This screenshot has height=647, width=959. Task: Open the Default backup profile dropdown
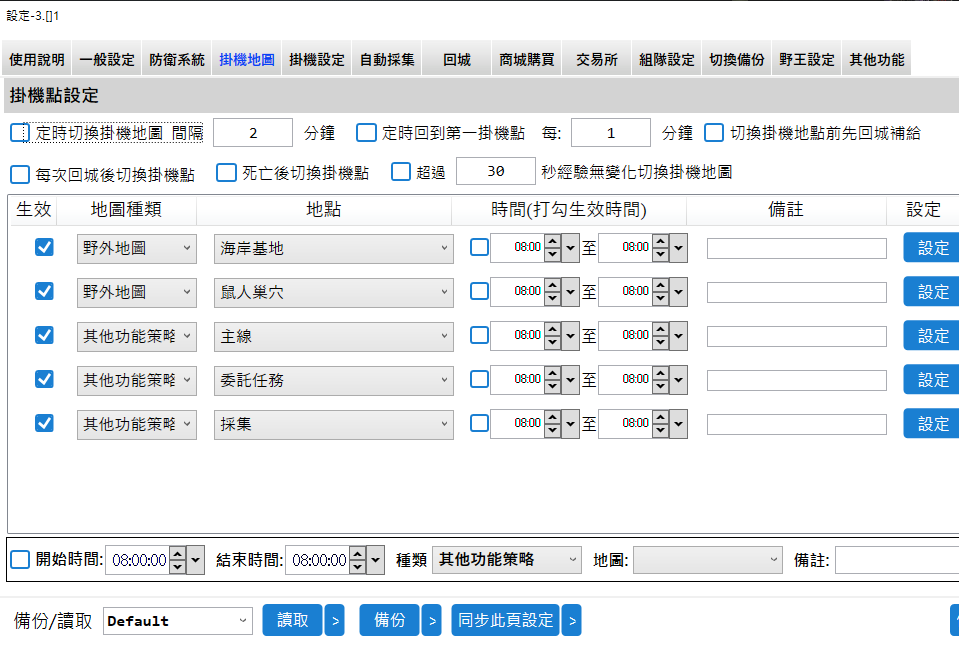(x=178, y=621)
